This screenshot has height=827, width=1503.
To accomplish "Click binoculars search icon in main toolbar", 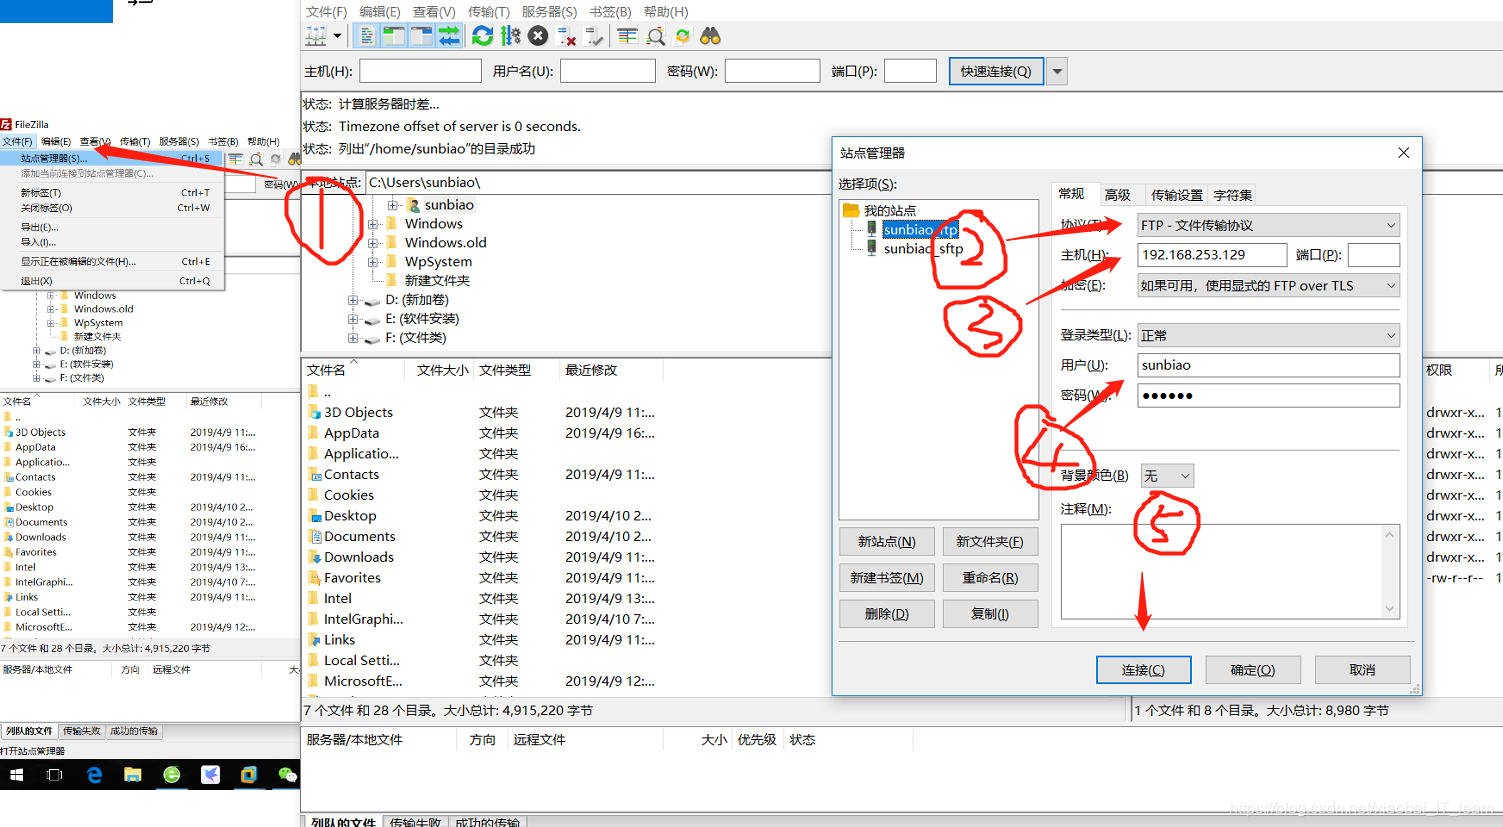I will [x=710, y=37].
